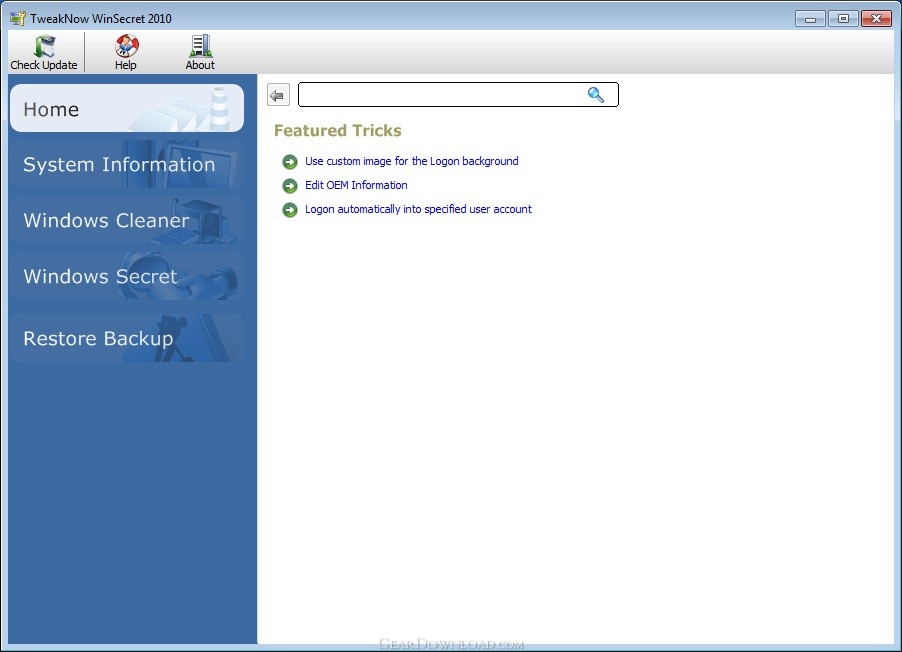Open the Edit OEM Information link

(356, 185)
